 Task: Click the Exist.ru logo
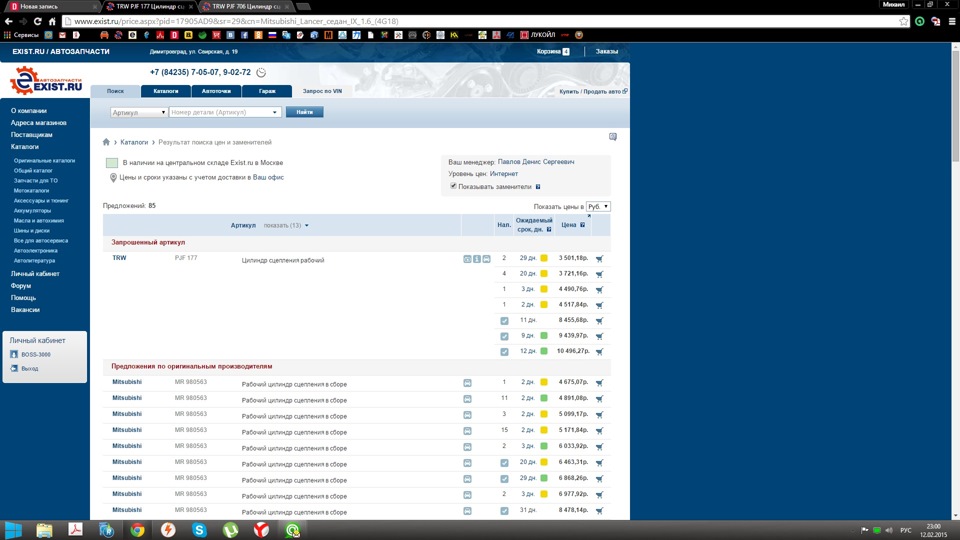pyautogui.click(x=46, y=81)
